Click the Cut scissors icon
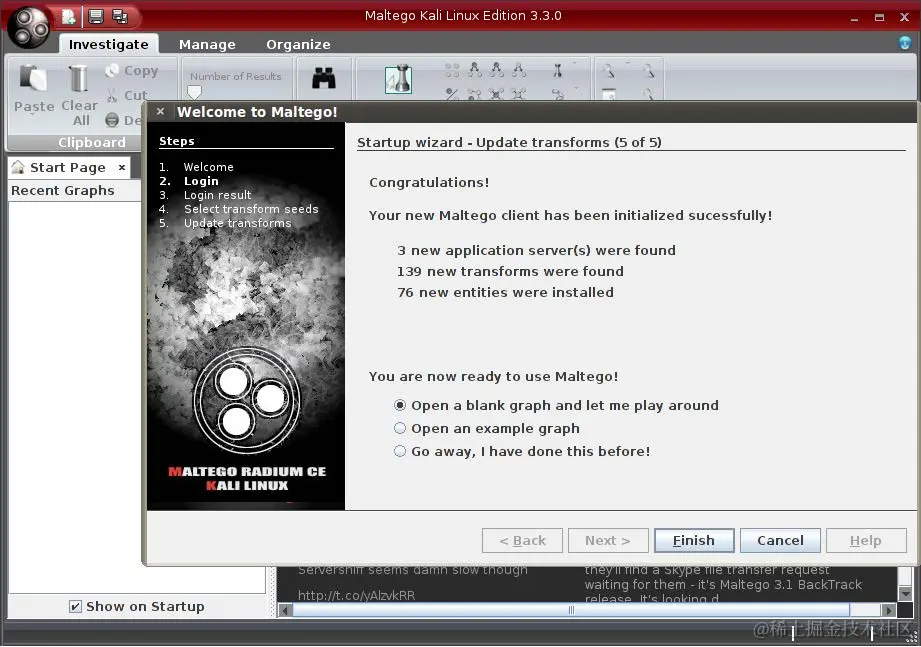The image size is (921, 647). pyautogui.click(x=112, y=95)
